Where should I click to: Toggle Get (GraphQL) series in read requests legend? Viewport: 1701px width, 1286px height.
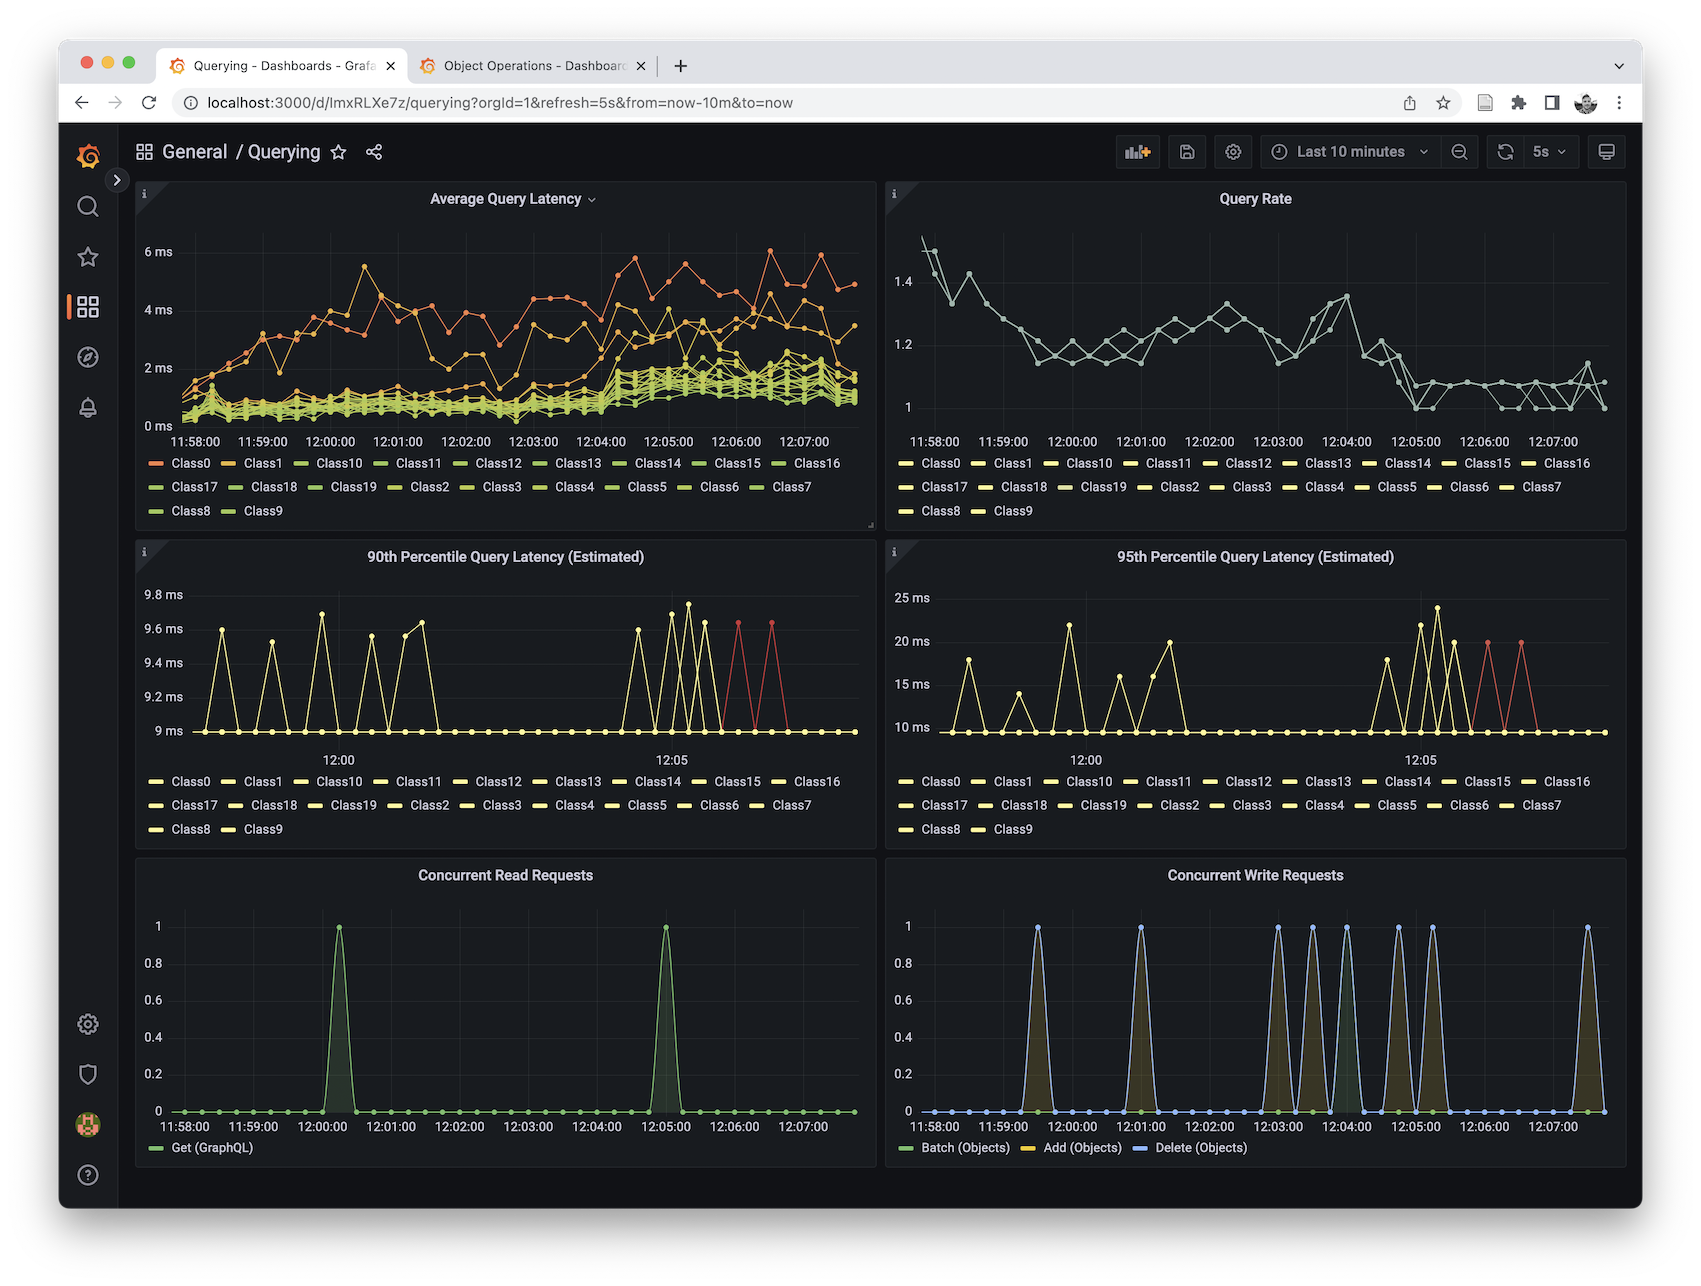coord(211,1148)
